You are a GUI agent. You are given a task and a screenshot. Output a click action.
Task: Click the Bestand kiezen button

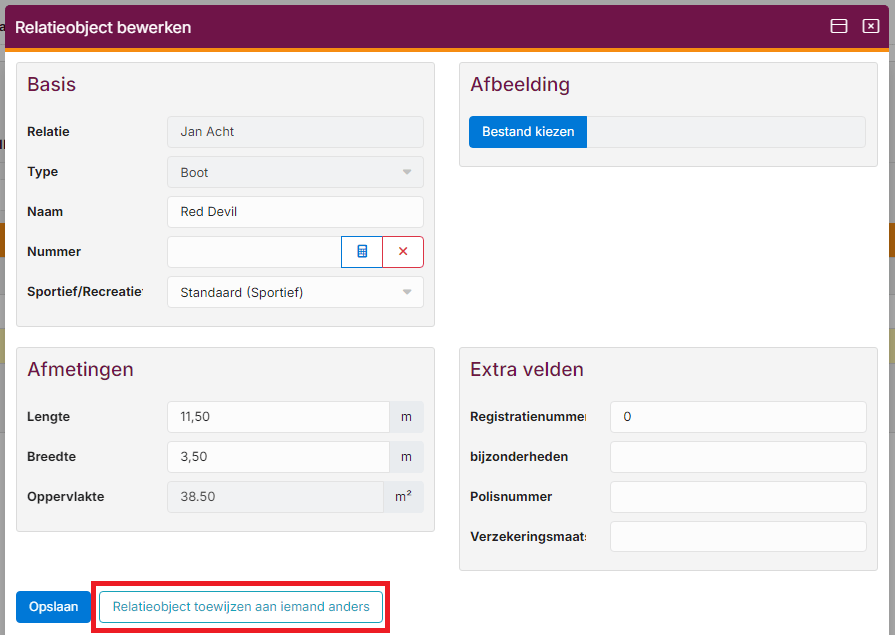click(528, 132)
